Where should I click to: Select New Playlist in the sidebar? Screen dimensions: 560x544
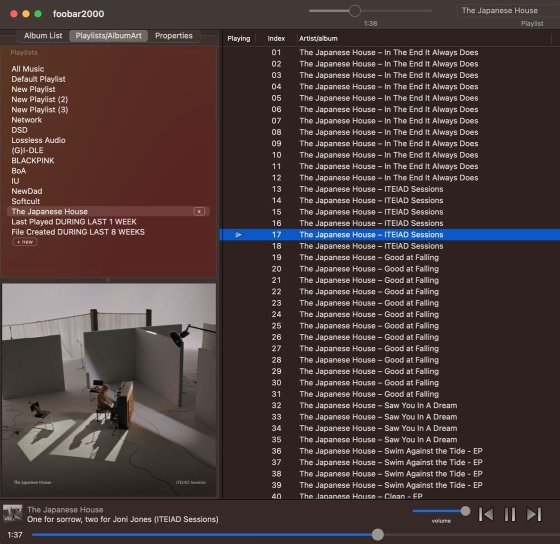click(33, 89)
